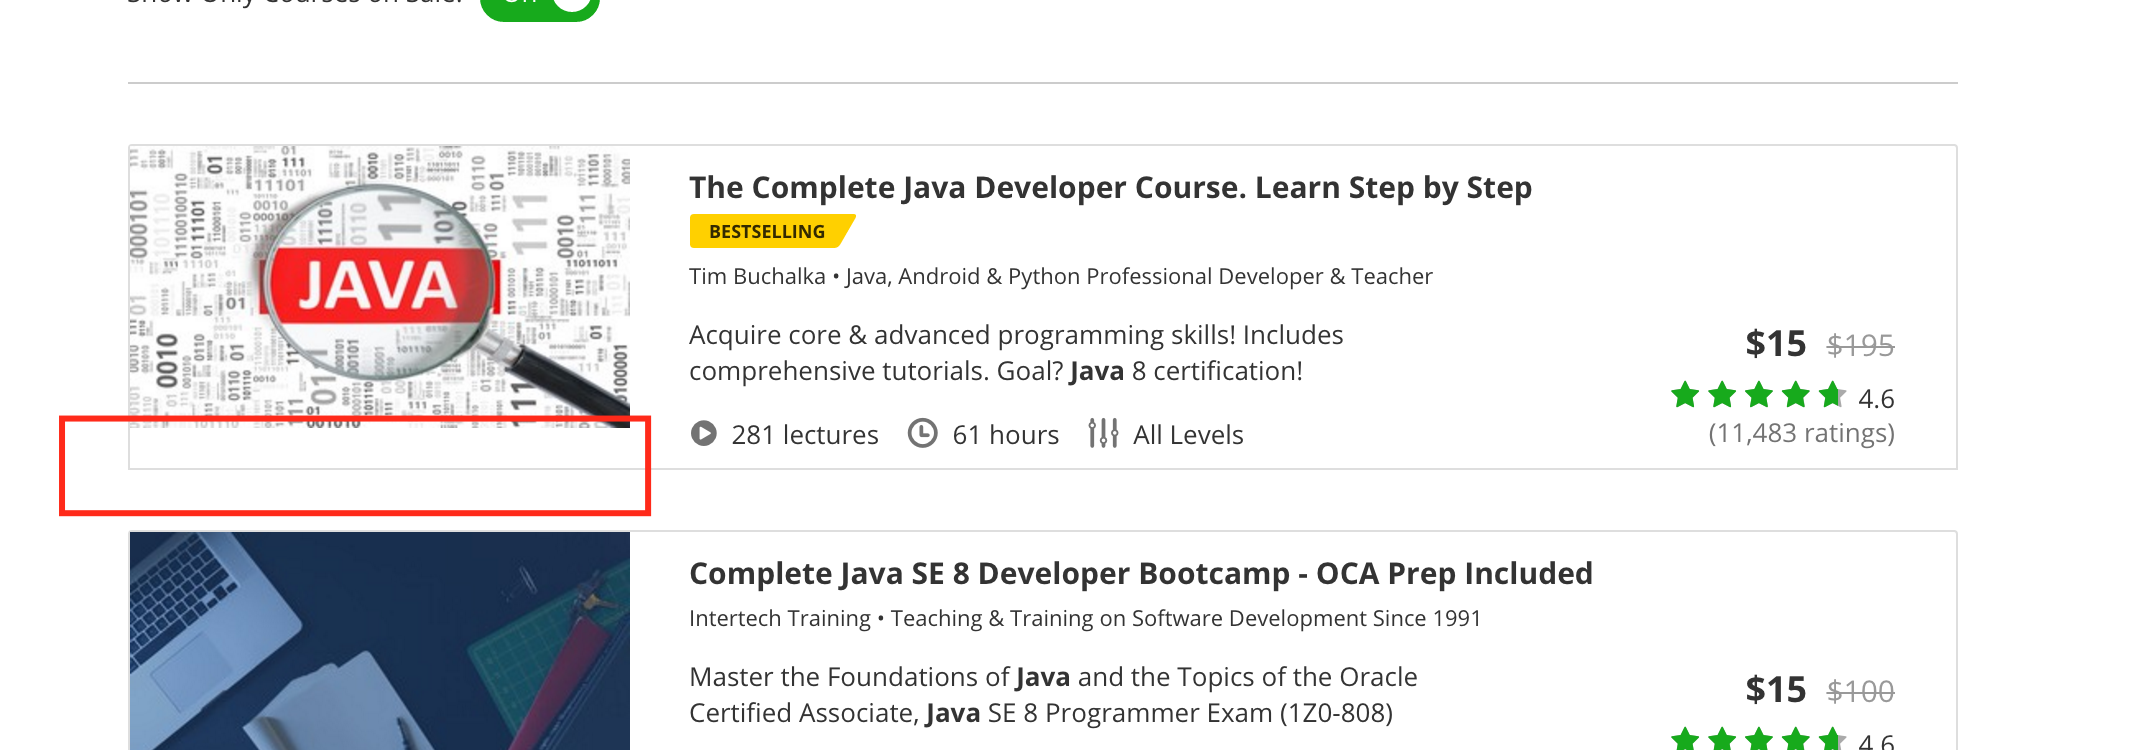This screenshot has width=2136, height=750.
Task: Click the 'Acquire core & advanced programming skills' description
Action: pos(1015,353)
